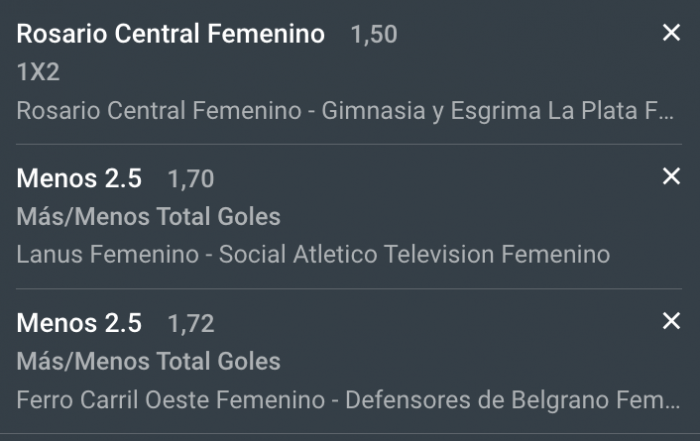Click Más/Menos Total Goles above Ferro match
Screen dimensions: 700x441
coord(148,361)
